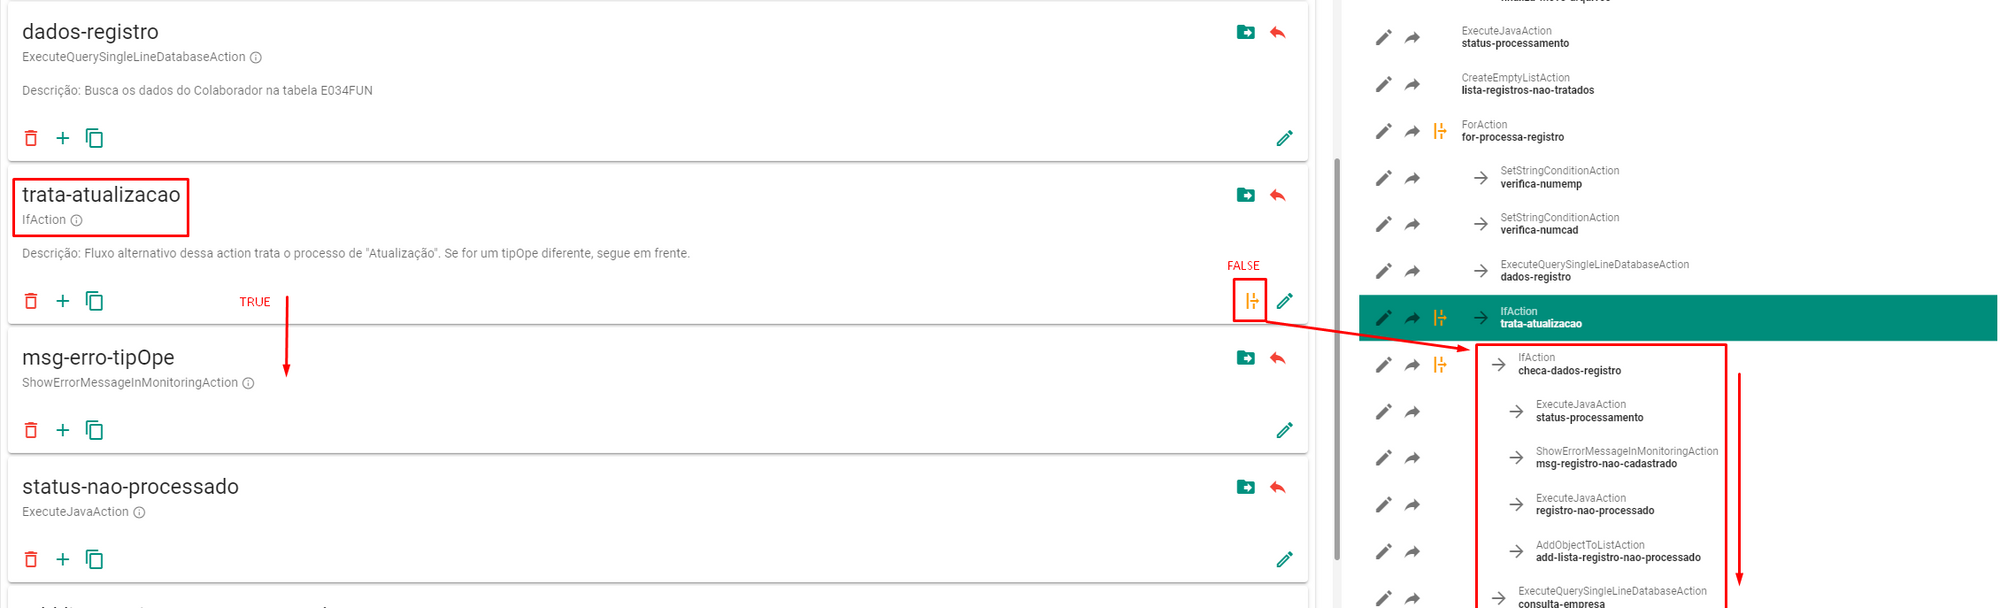2000x608 pixels.
Task: Edit for-processa-registro in the tree with pencil
Action: (x=1383, y=131)
